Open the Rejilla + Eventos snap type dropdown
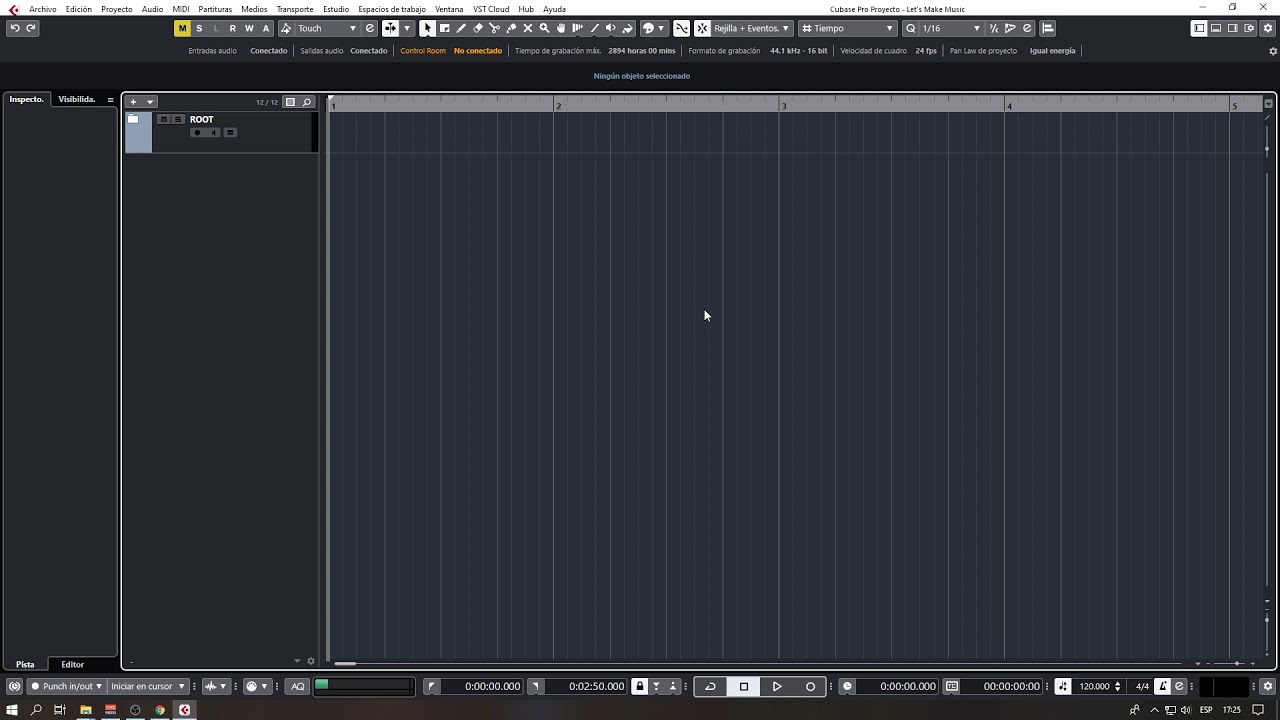This screenshot has height=720, width=1280. point(752,28)
